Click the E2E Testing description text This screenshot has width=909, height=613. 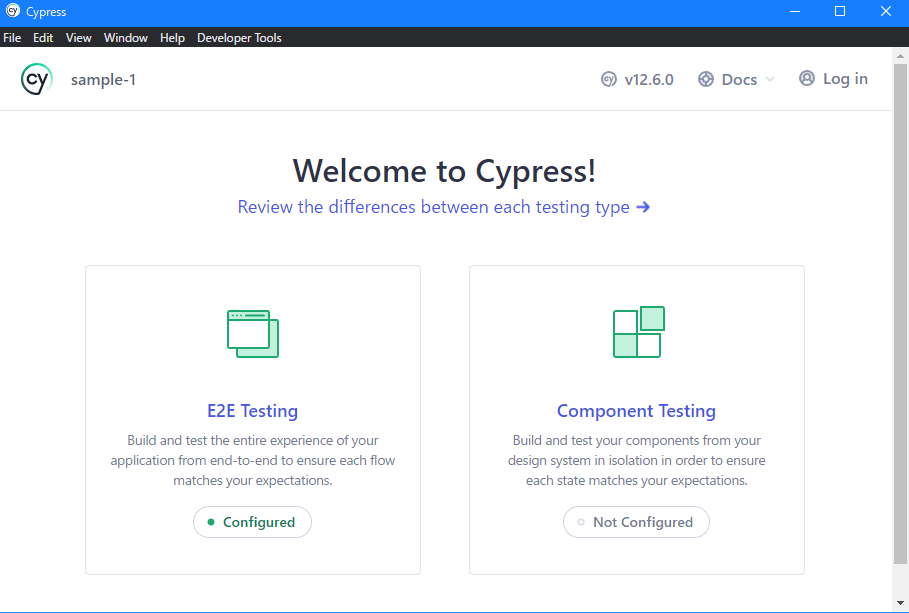253,460
